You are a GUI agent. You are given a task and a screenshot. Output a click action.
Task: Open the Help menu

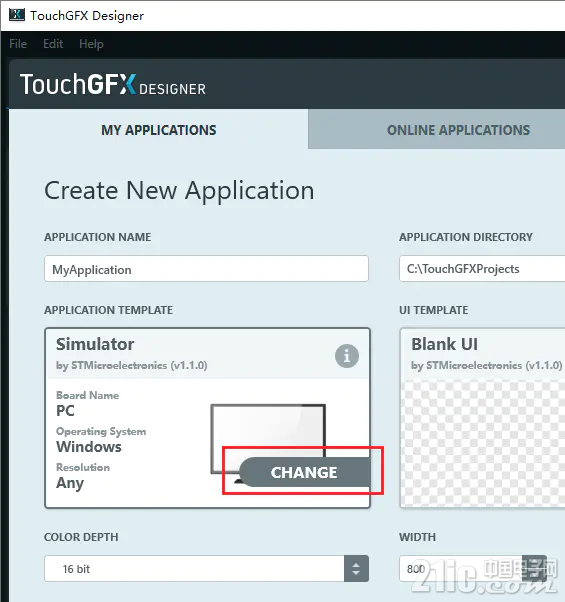(x=91, y=44)
